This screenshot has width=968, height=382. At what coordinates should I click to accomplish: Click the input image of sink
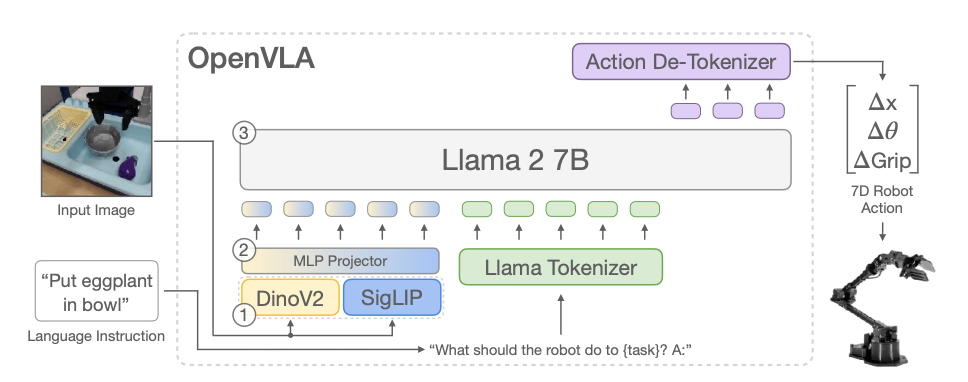(96, 141)
